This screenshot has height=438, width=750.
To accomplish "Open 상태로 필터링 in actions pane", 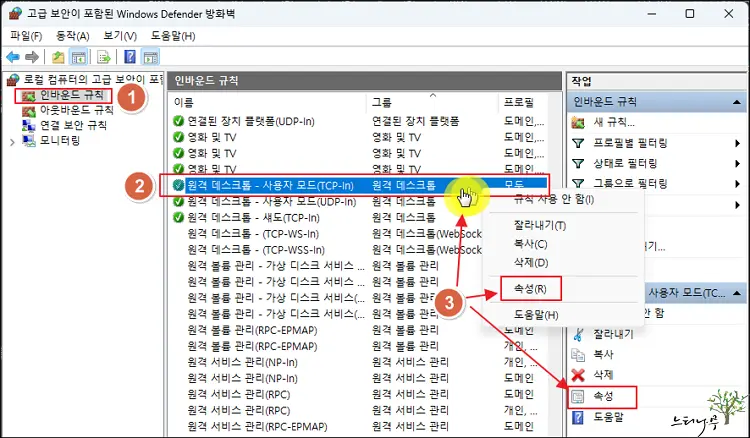I will 625,164.
